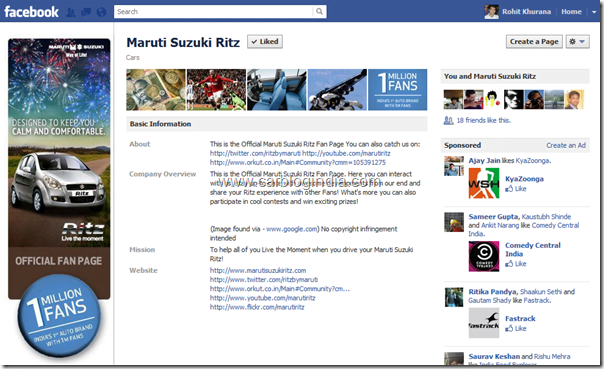Image resolution: width=604 pixels, height=369 pixels.
Task: Open the friend requests icon
Action: point(71,12)
